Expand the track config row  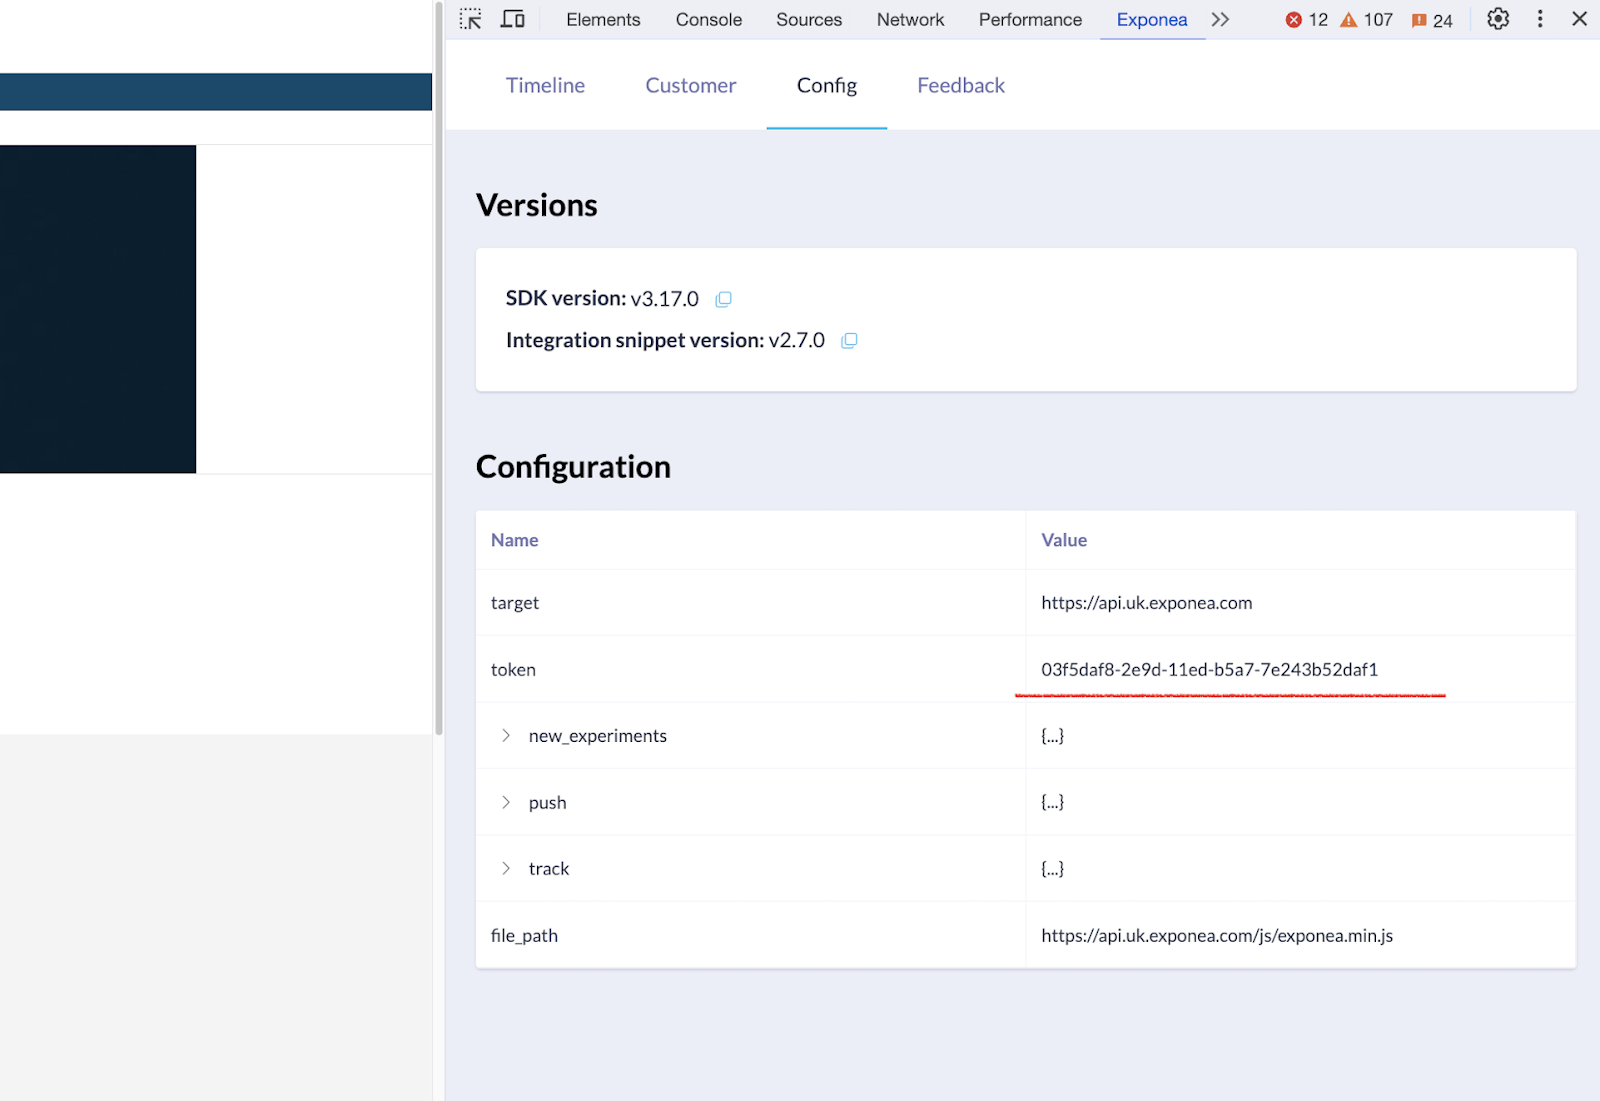click(x=506, y=869)
